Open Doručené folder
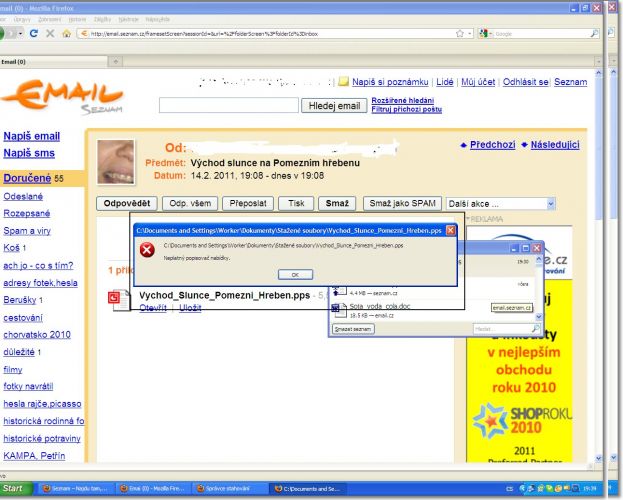This screenshot has width=623, height=500. pos(27,178)
